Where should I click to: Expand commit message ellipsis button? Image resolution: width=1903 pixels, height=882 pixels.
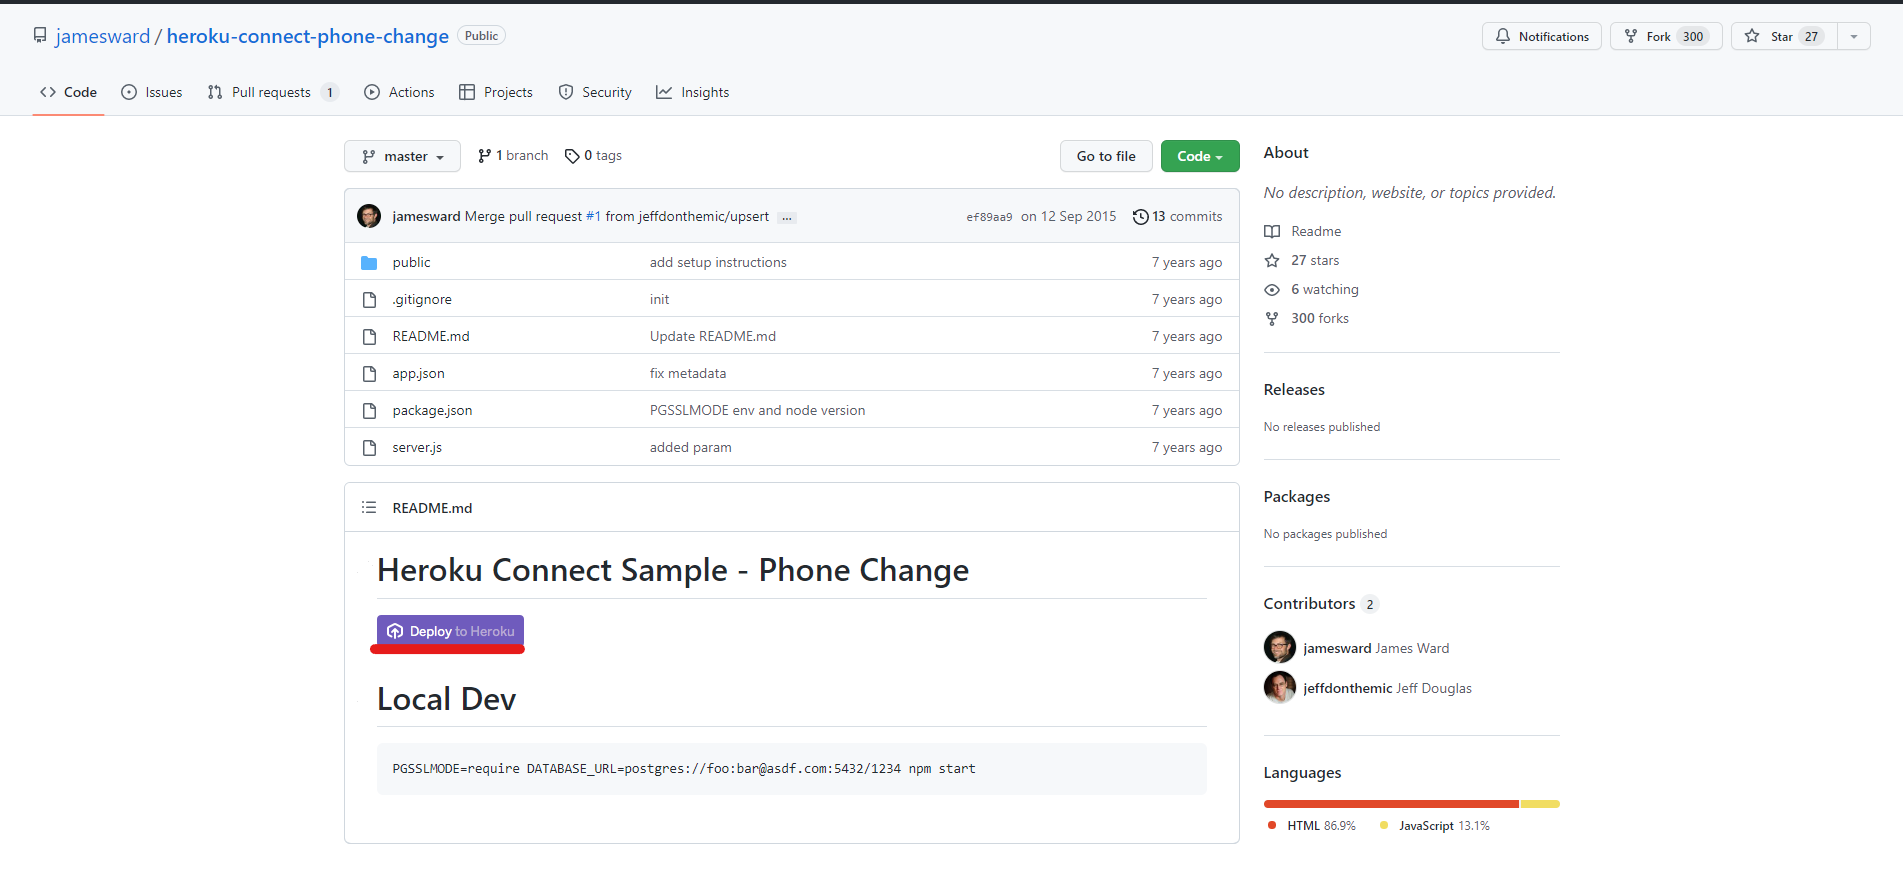(787, 217)
